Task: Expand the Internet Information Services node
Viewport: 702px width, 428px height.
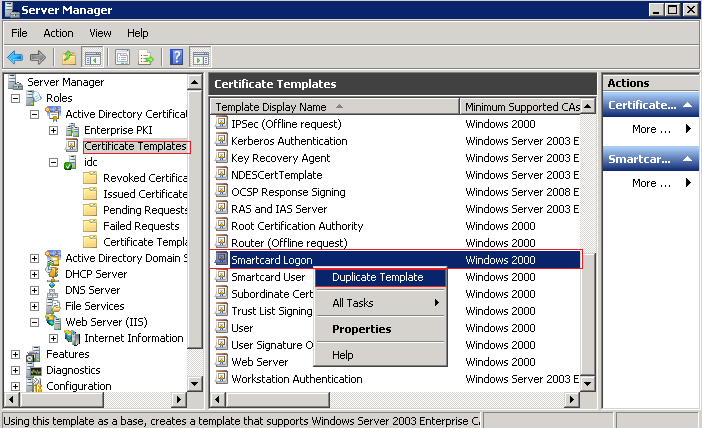Action: tap(53, 338)
